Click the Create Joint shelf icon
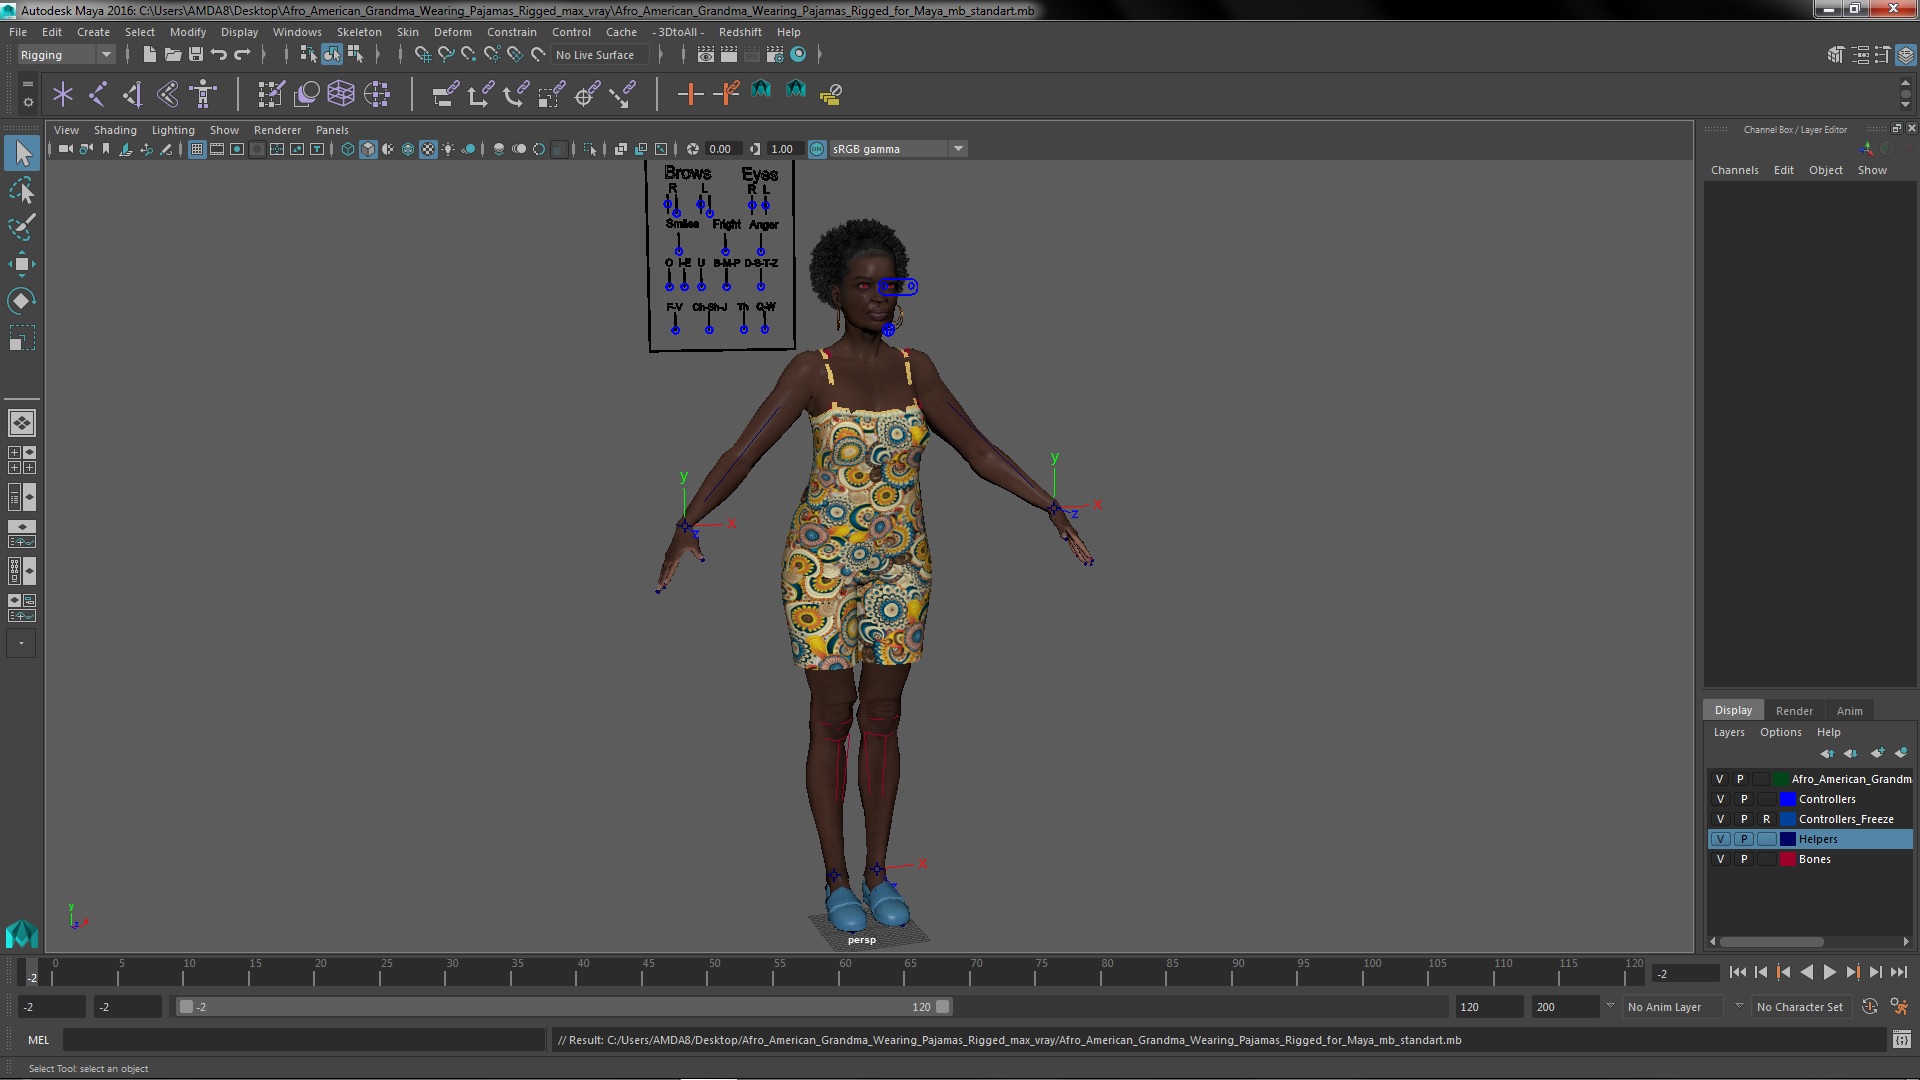Screen dimensions: 1920x1080 click(x=98, y=94)
